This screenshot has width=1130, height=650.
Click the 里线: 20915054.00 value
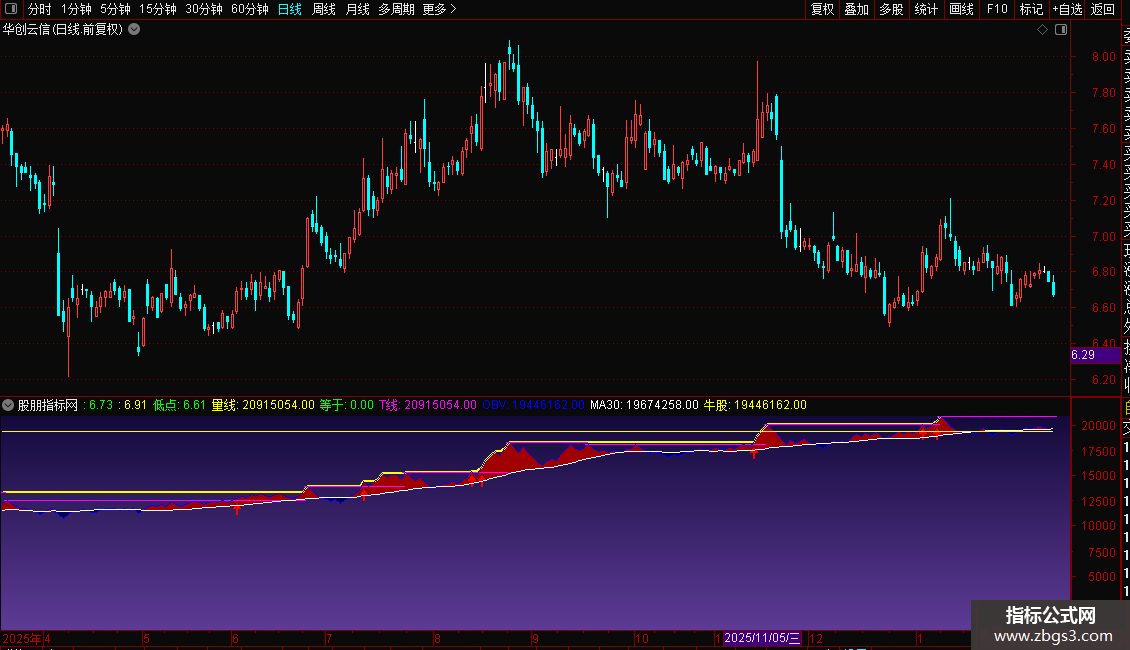pos(263,405)
